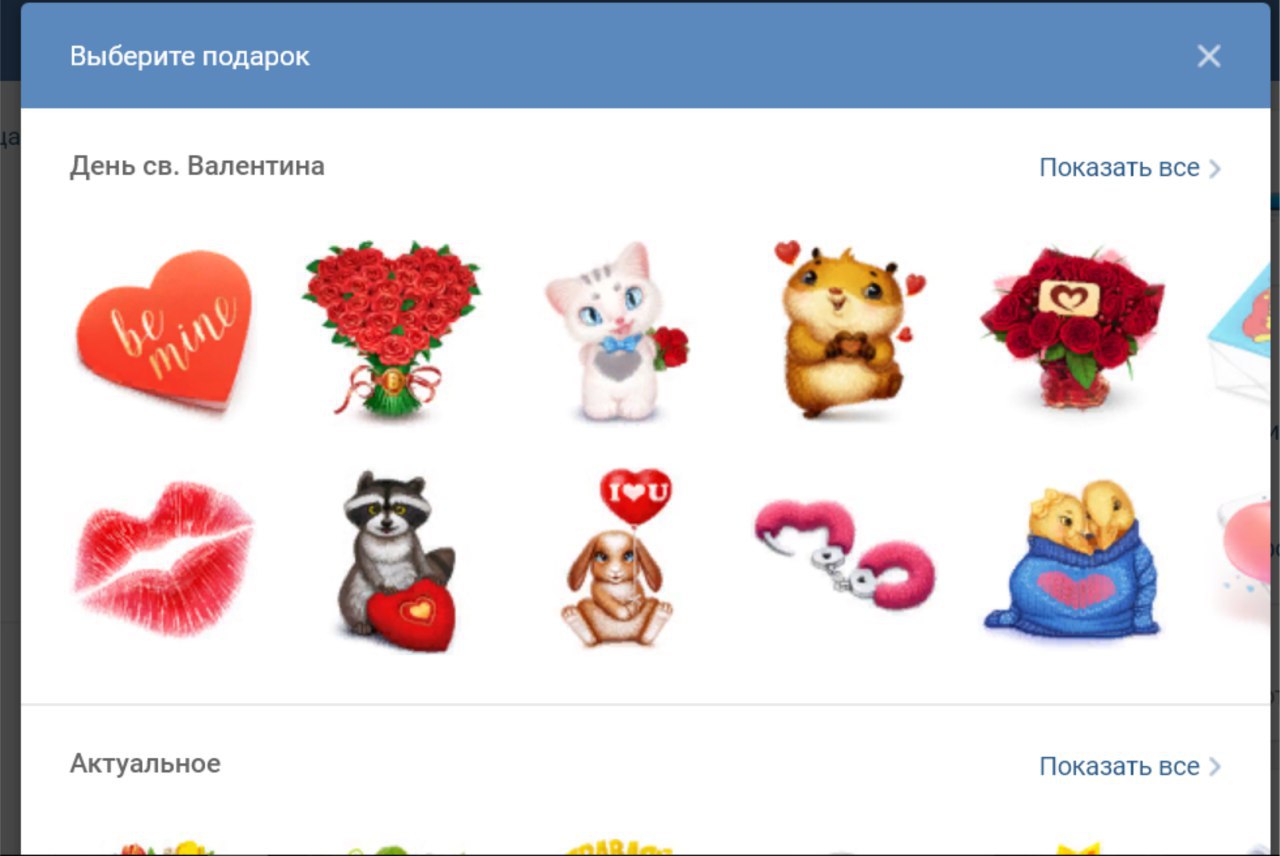Expand chevron next to Valentine's Показать все
Screen dimensions: 1280x856
1215,168
